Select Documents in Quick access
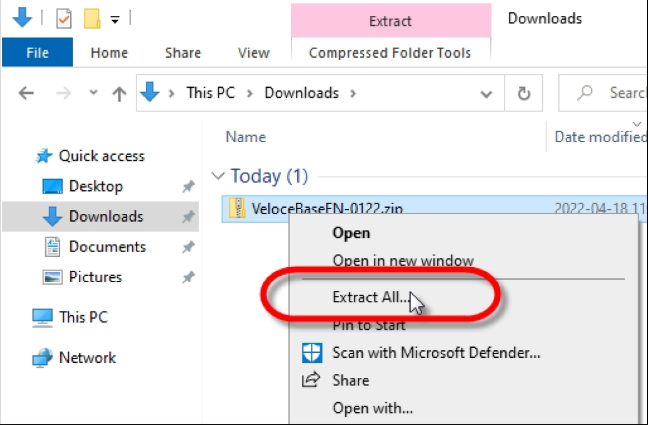 tap(107, 247)
